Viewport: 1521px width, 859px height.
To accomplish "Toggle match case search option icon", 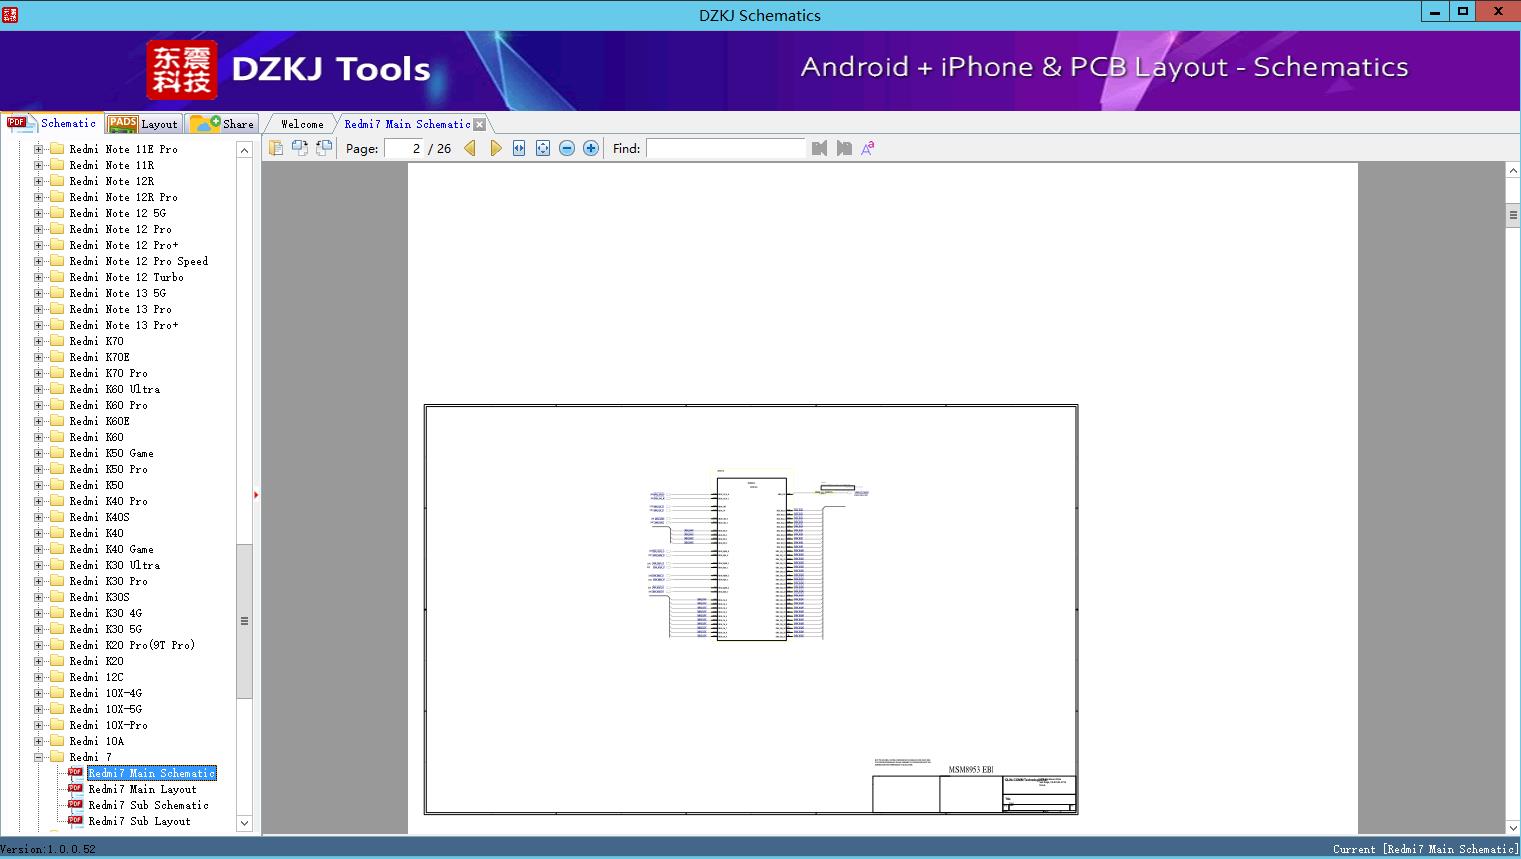I will pyautogui.click(x=868, y=148).
